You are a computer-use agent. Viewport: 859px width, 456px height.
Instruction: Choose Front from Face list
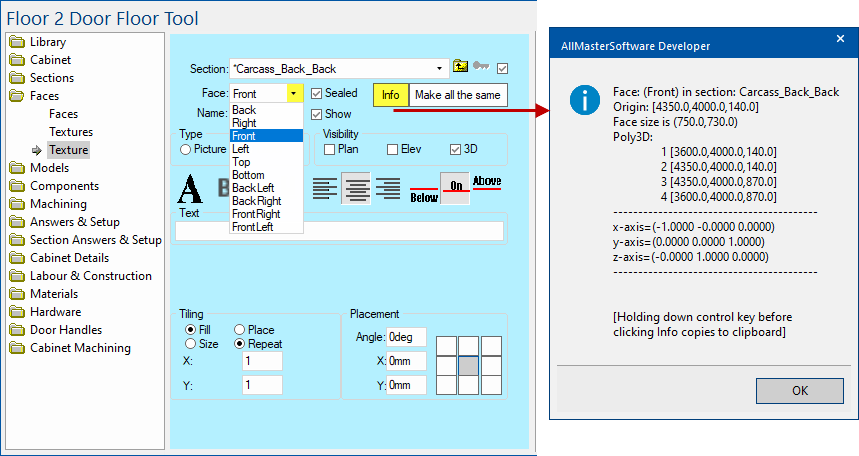click(x=266, y=136)
